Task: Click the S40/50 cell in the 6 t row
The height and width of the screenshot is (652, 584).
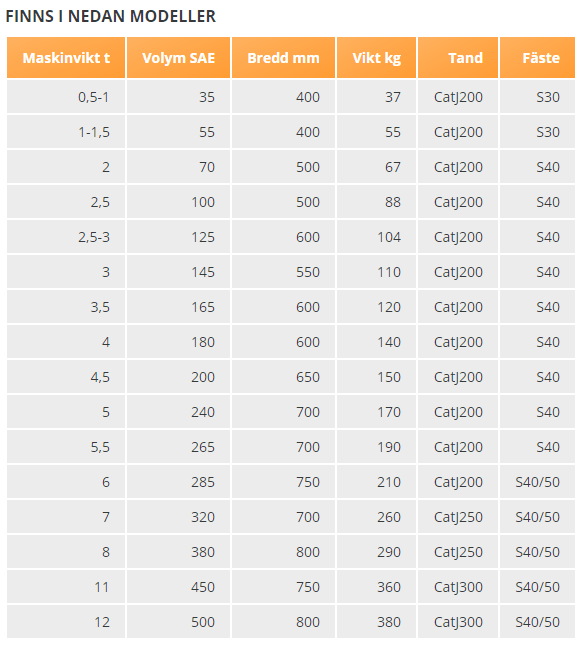Action: [x=537, y=482]
